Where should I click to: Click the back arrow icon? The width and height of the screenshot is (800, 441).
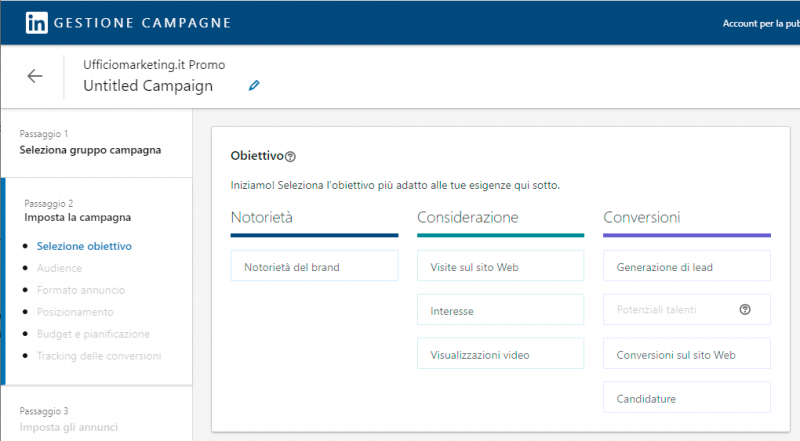pos(35,76)
